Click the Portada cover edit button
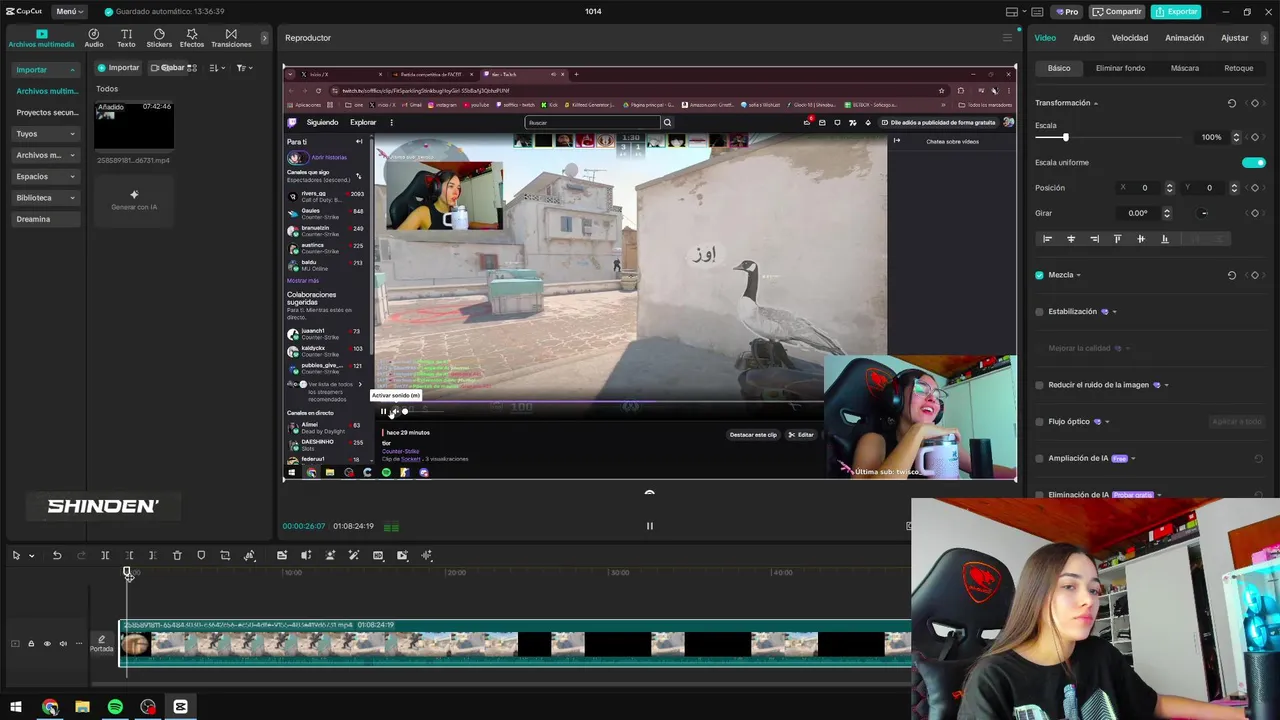 [x=101, y=643]
